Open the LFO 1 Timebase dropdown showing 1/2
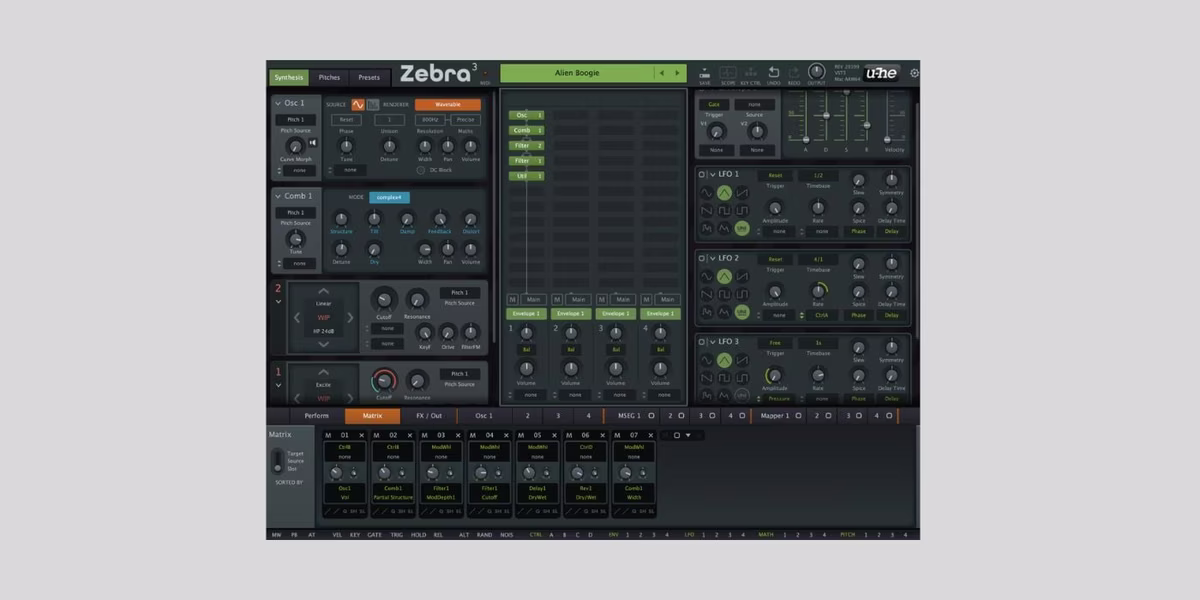This screenshot has height=600, width=1200. click(818, 175)
